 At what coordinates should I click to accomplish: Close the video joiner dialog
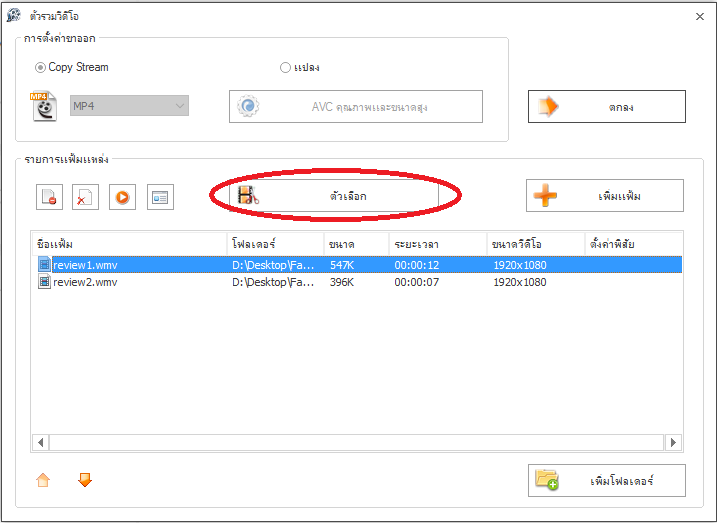click(700, 16)
